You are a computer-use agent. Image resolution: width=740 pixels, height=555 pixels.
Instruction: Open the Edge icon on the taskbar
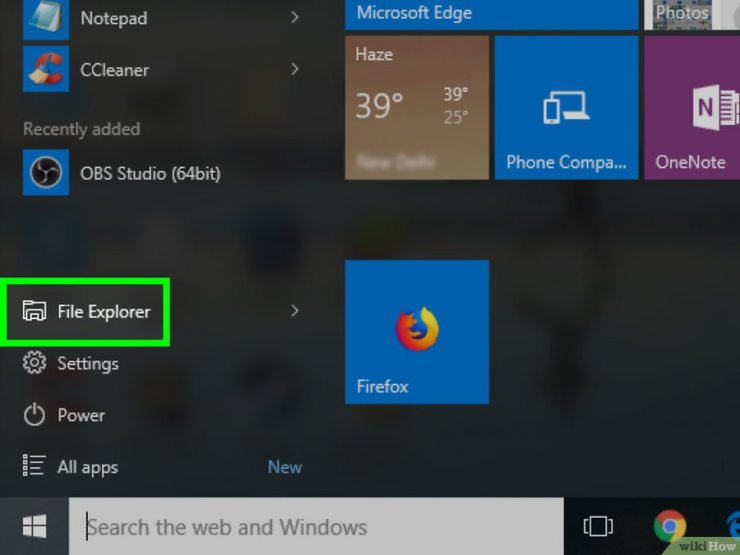tap(733, 525)
